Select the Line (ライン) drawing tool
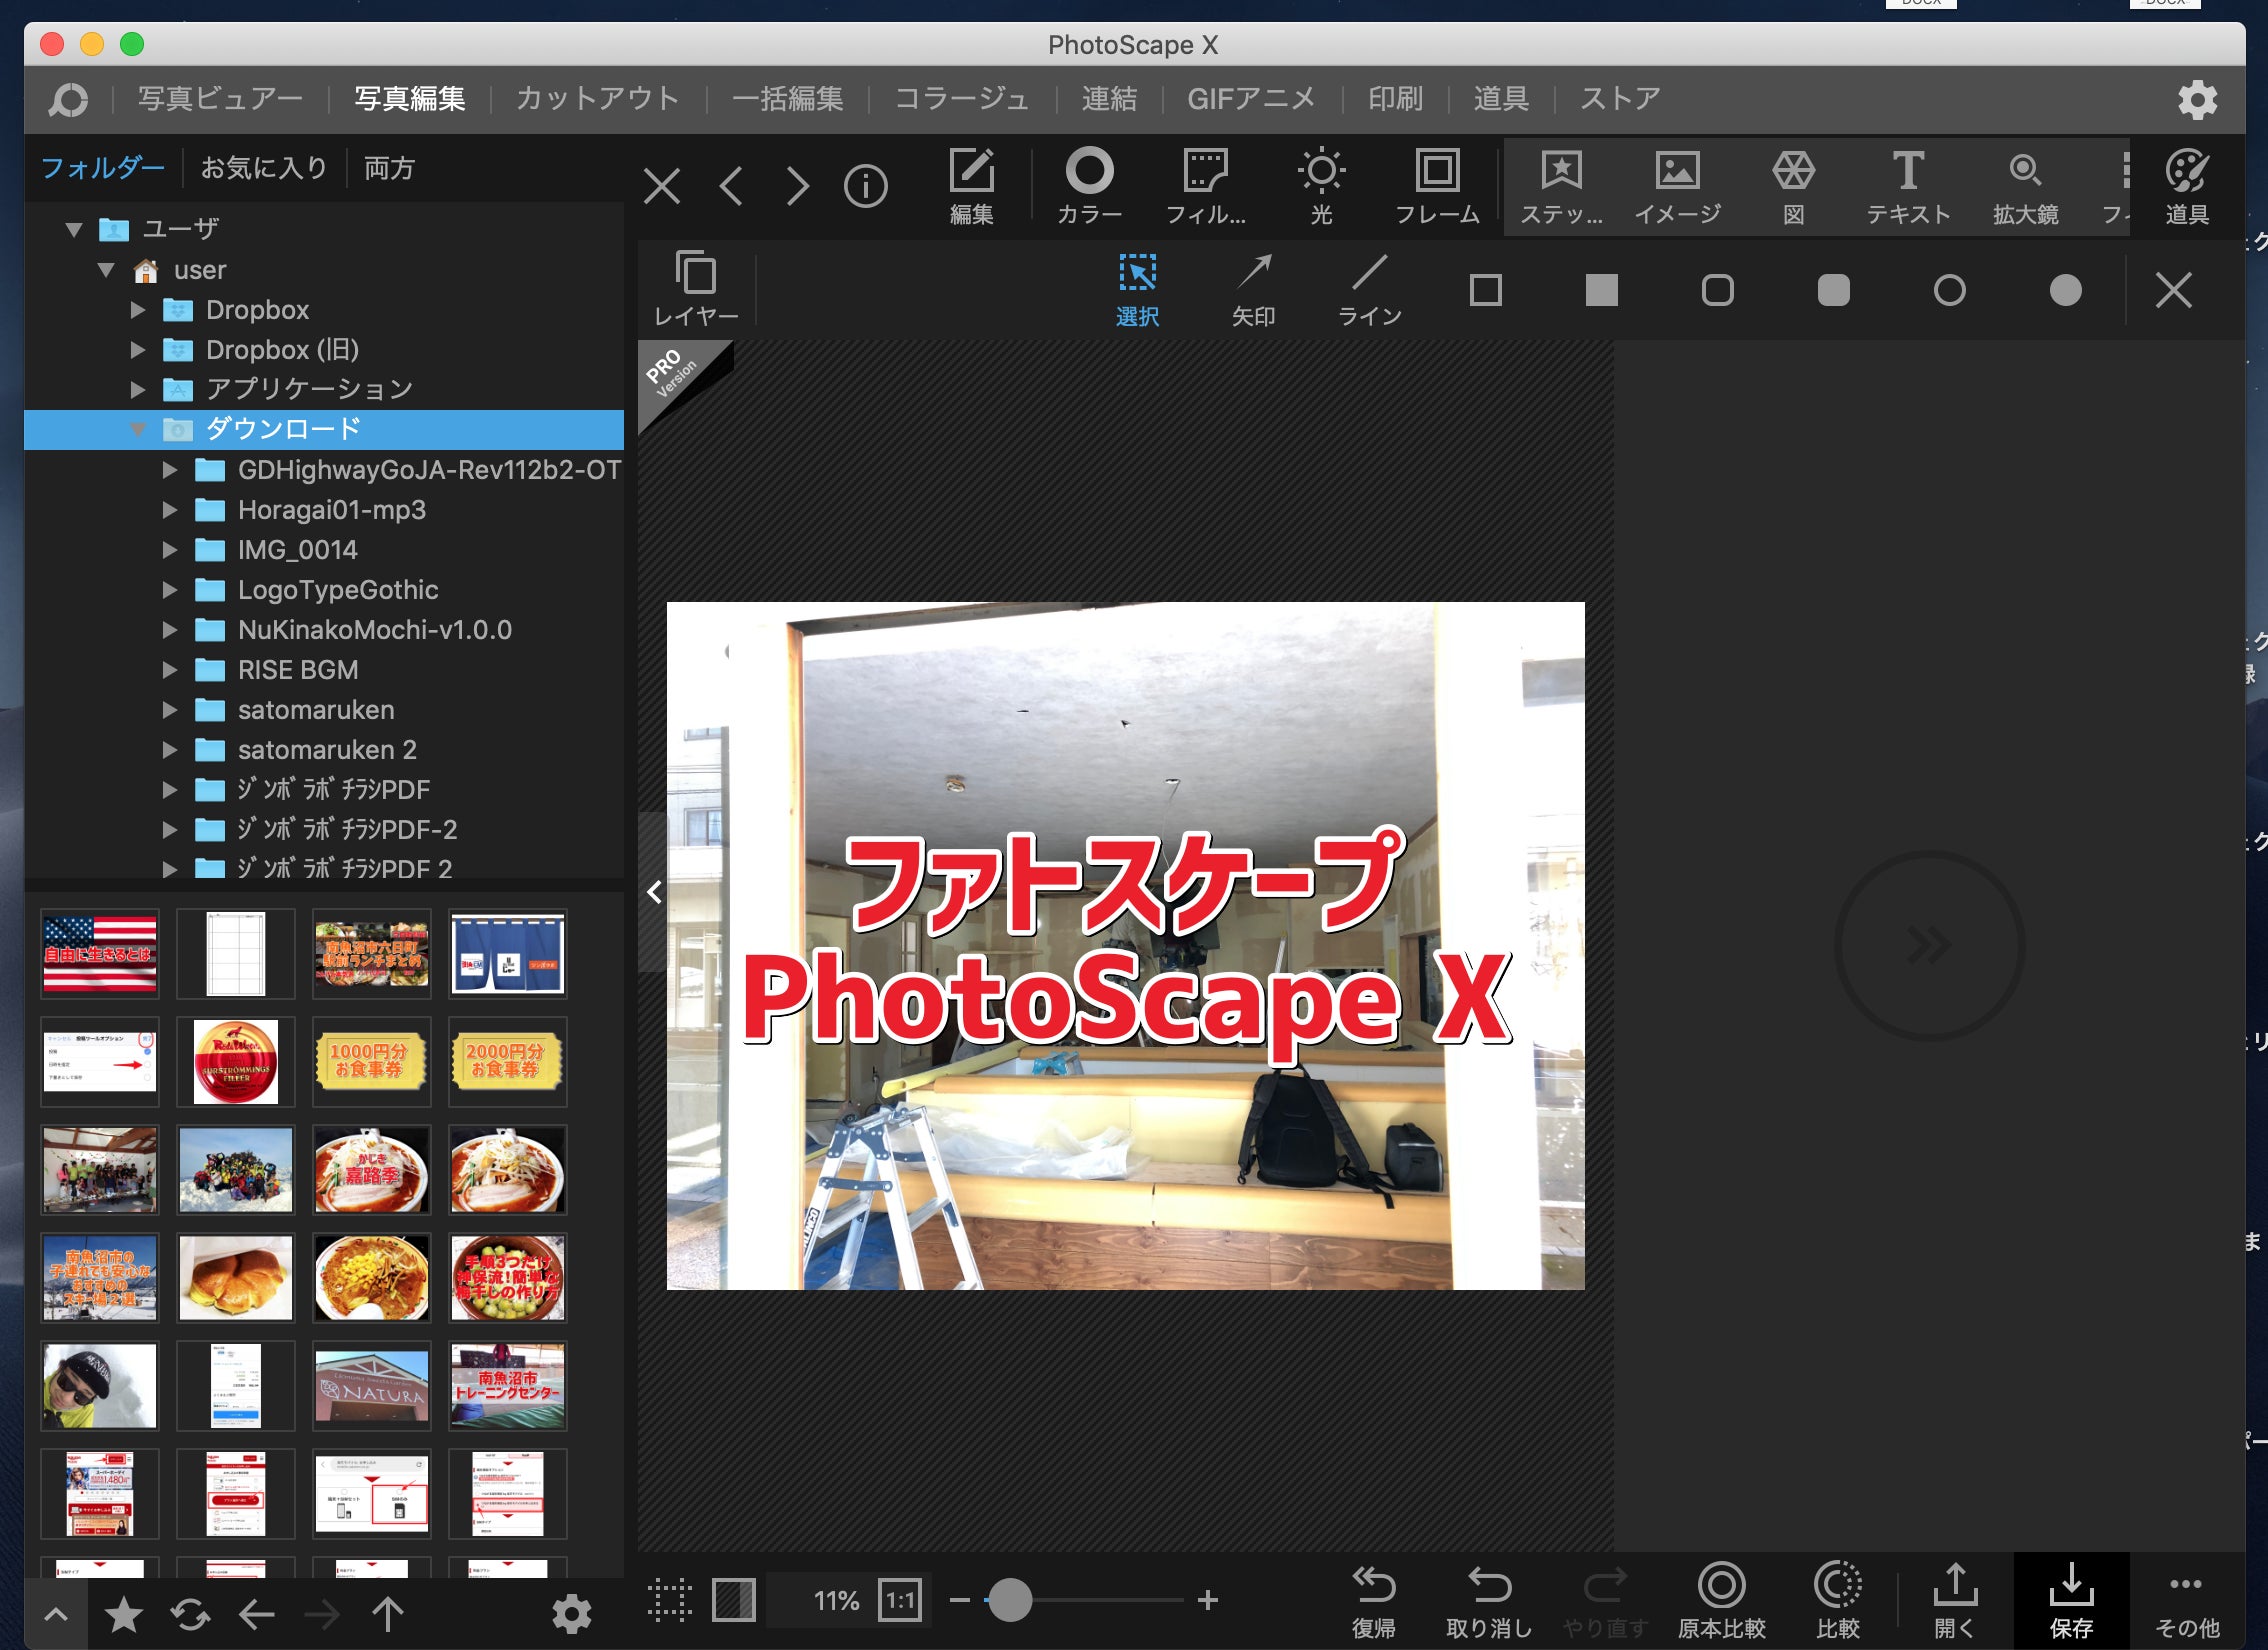The width and height of the screenshot is (2268, 1650). pos(1369,290)
